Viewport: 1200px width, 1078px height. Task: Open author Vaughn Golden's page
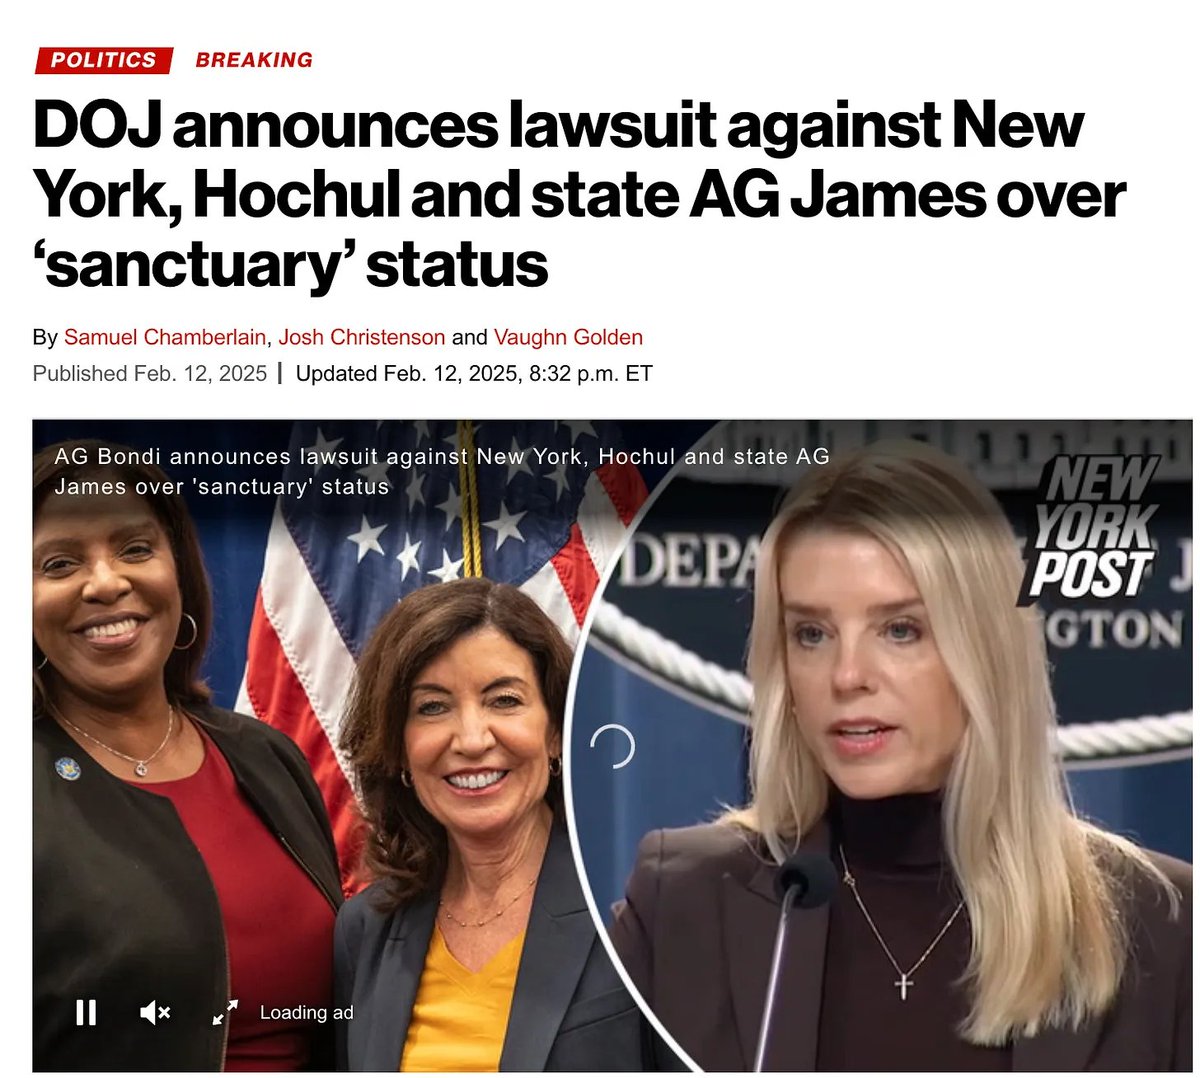click(568, 337)
